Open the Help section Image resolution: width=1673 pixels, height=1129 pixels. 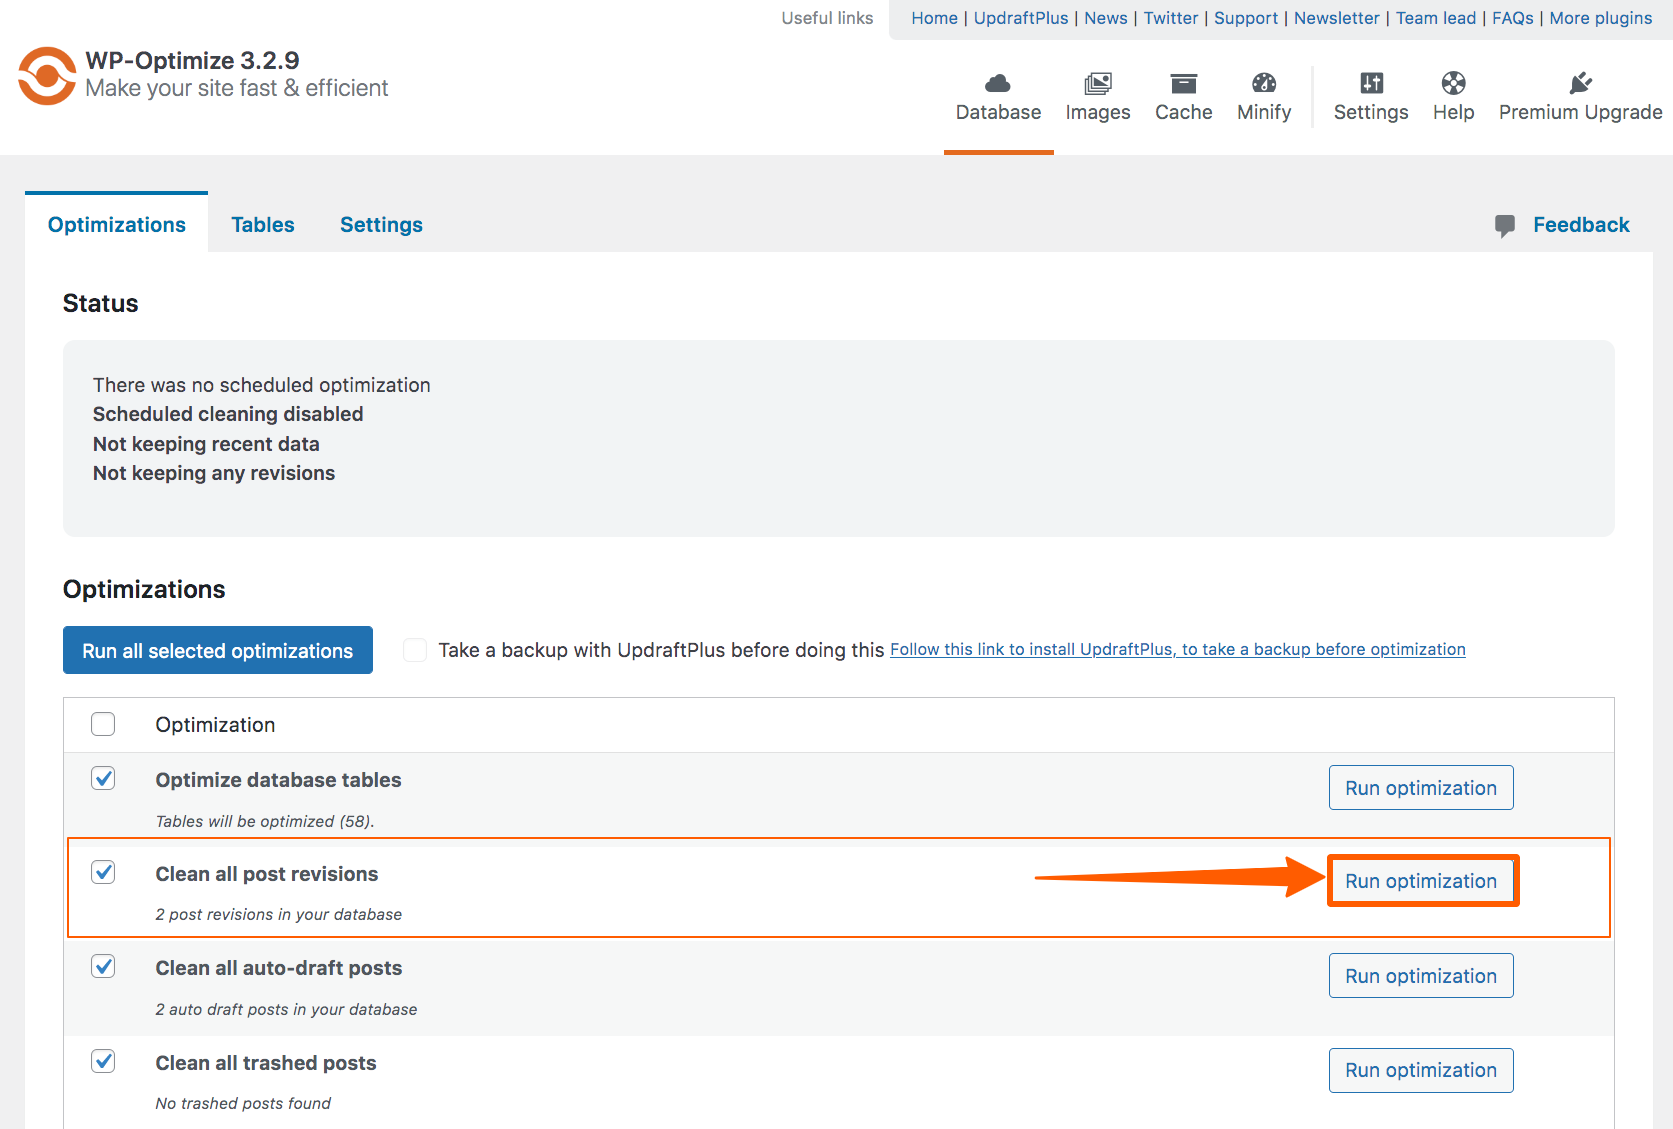pyautogui.click(x=1453, y=95)
